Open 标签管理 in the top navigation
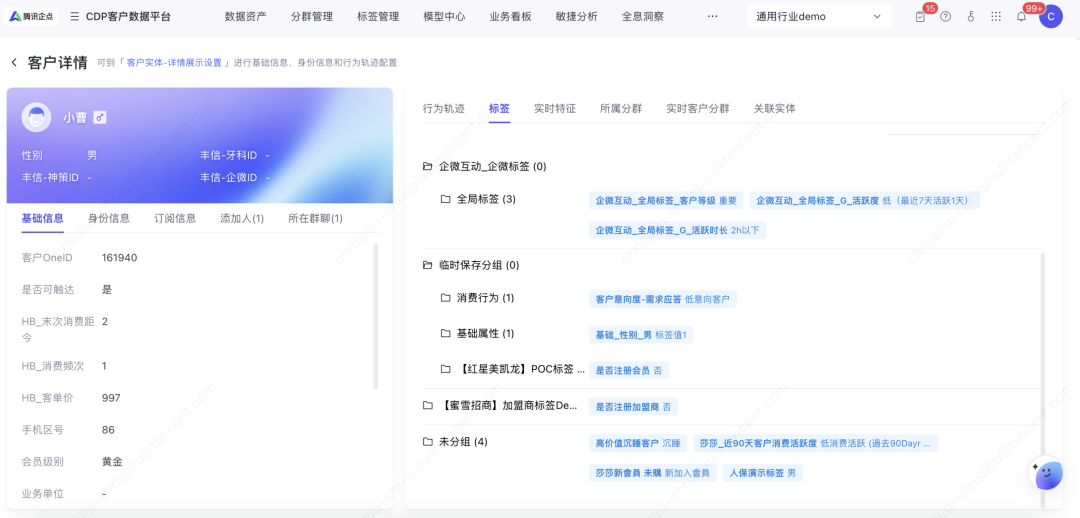Image resolution: width=1080 pixels, height=518 pixels. click(x=378, y=17)
